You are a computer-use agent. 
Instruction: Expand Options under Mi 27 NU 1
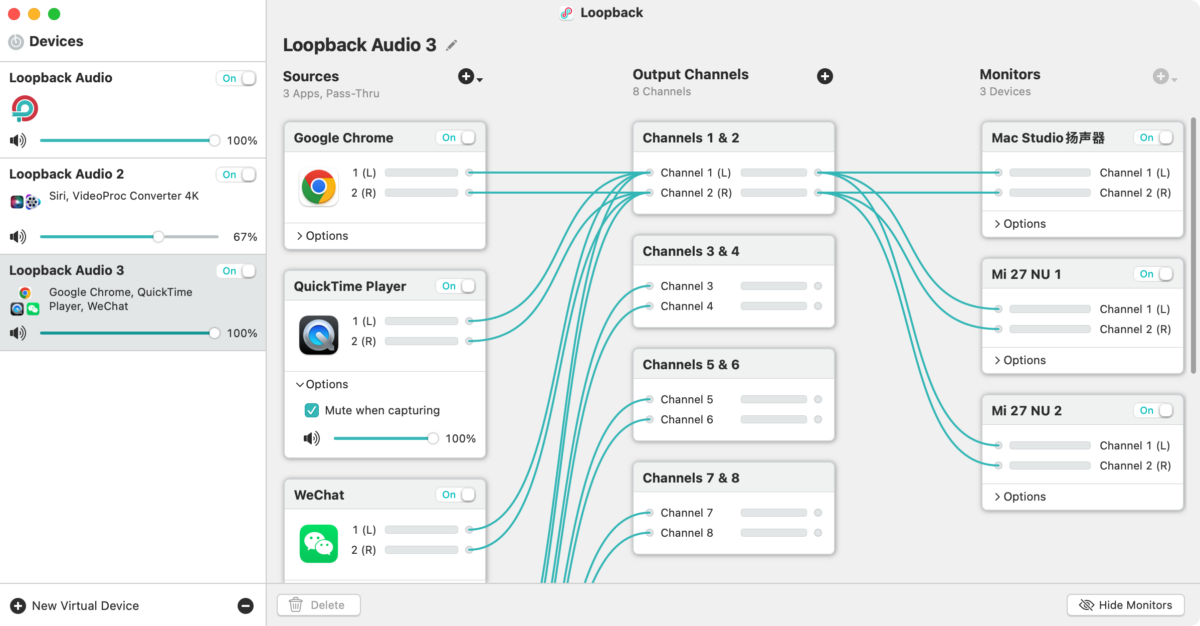(x=1019, y=360)
